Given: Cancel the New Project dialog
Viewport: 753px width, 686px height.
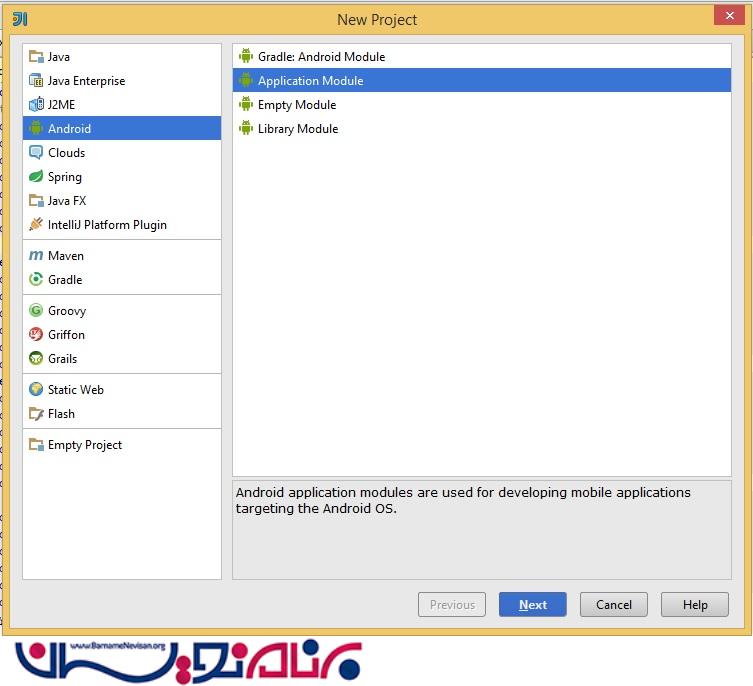Looking at the screenshot, I should click(x=613, y=605).
